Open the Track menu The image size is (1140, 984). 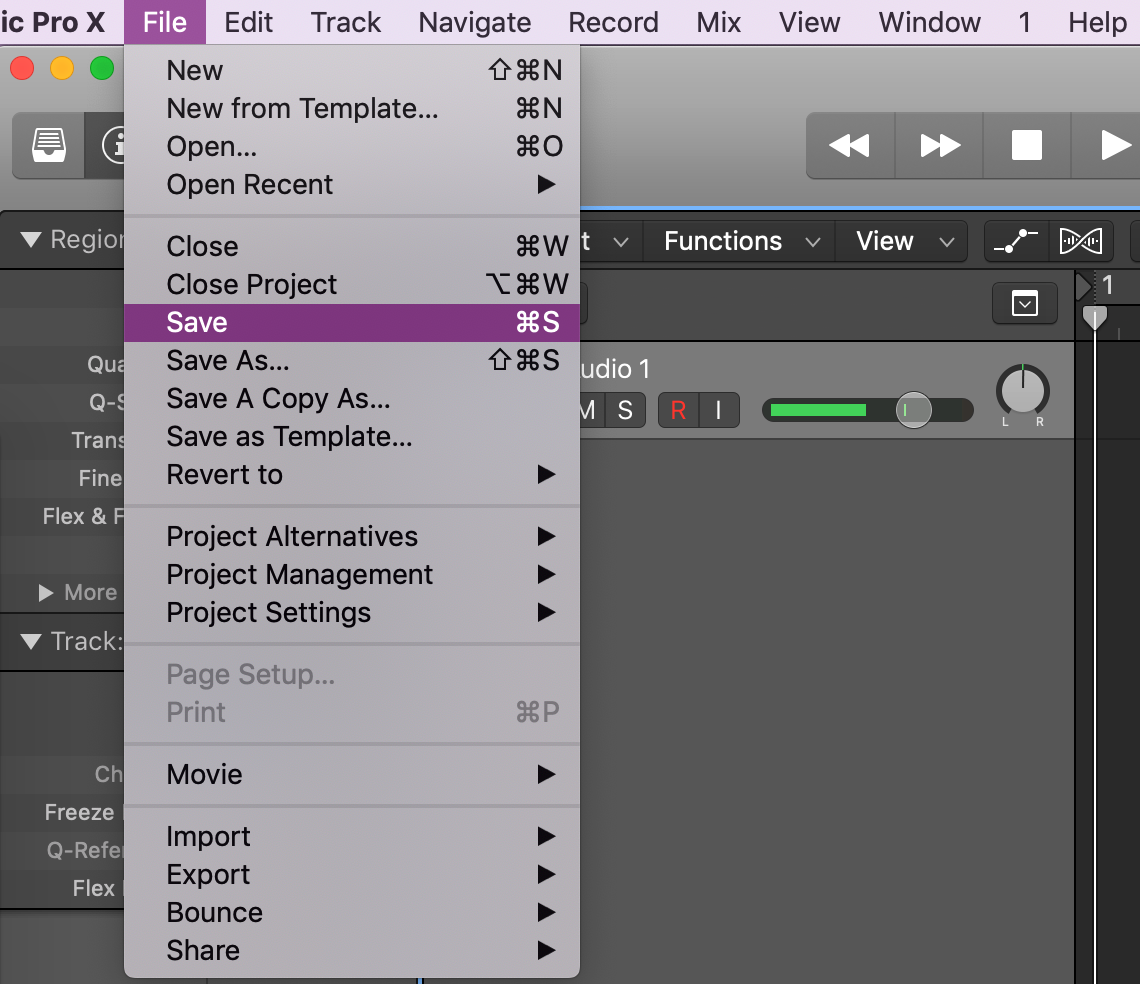(x=345, y=23)
